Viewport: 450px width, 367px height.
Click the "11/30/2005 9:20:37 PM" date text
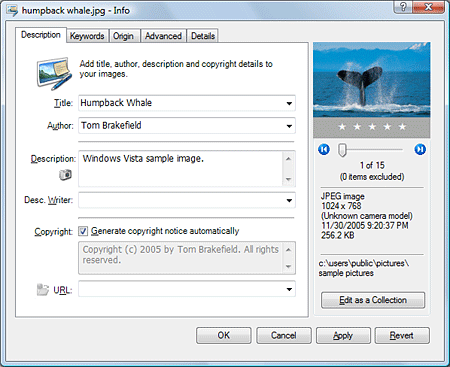coord(365,226)
